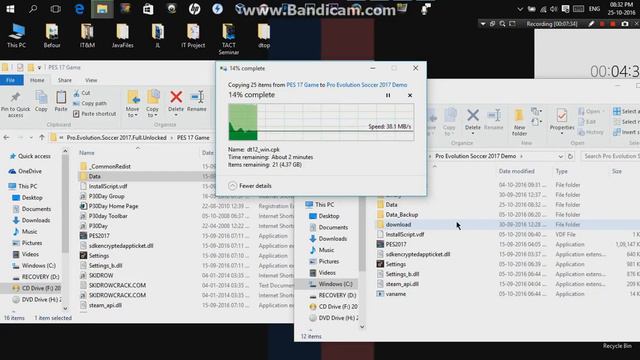
Task: Click New folder in right window ribbon
Action: [x=519, y=122]
